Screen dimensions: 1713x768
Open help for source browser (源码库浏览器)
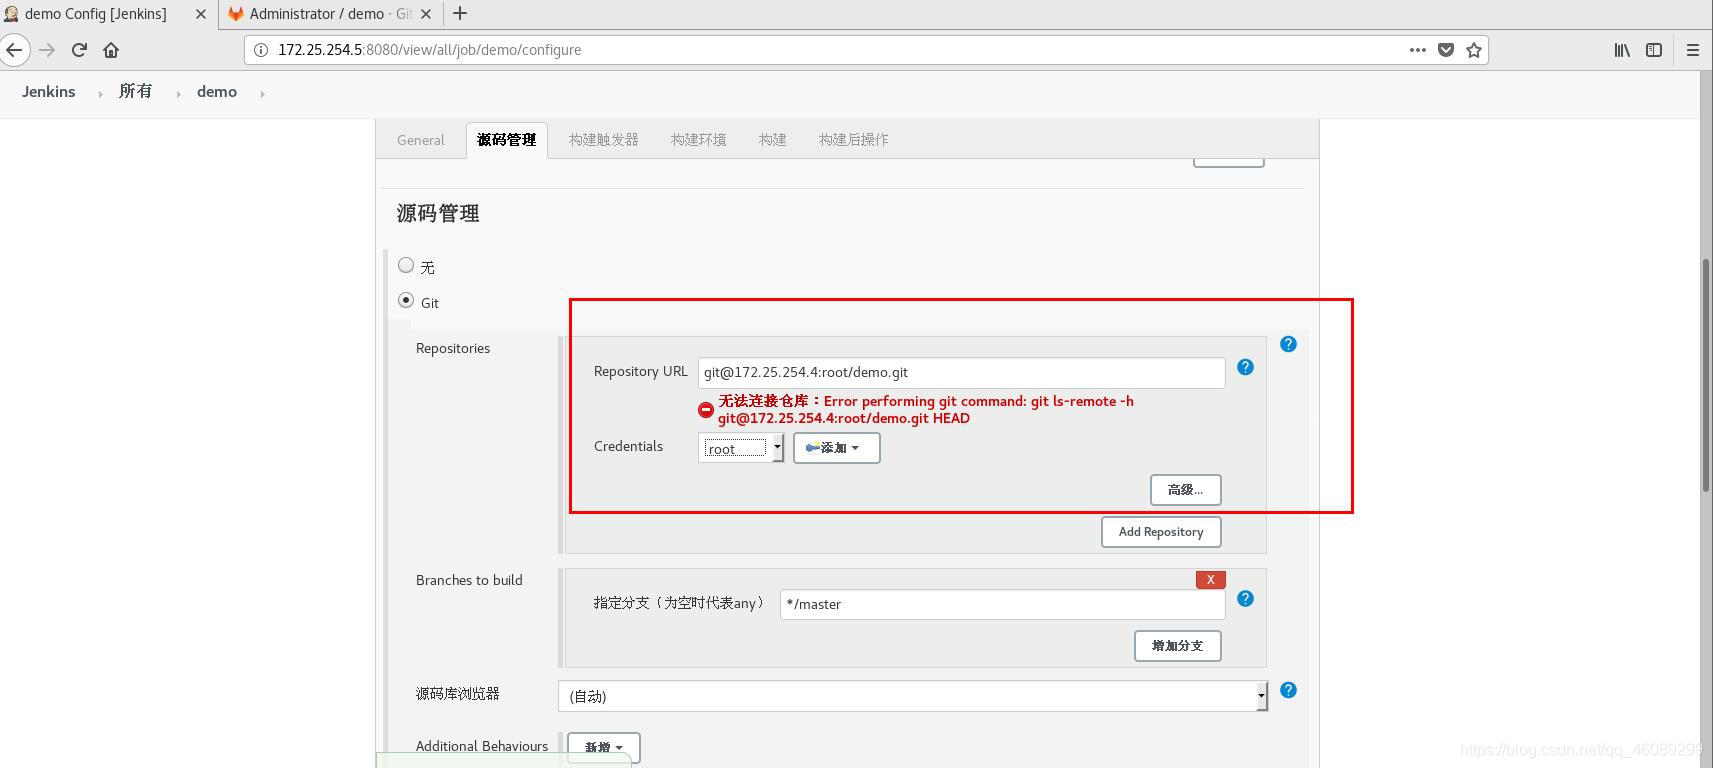pos(1288,690)
